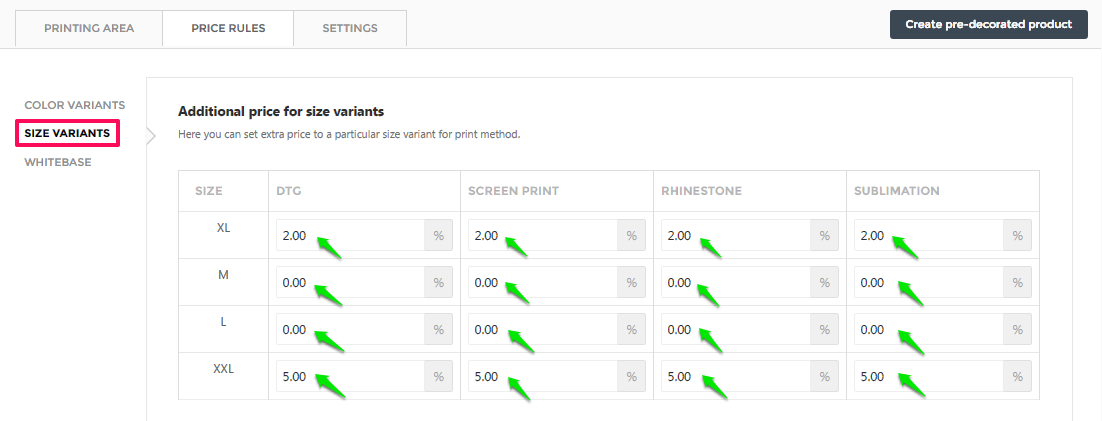The height and width of the screenshot is (421, 1102).
Task: Click the Screen Print price field for L
Action: (x=543, y=329)
